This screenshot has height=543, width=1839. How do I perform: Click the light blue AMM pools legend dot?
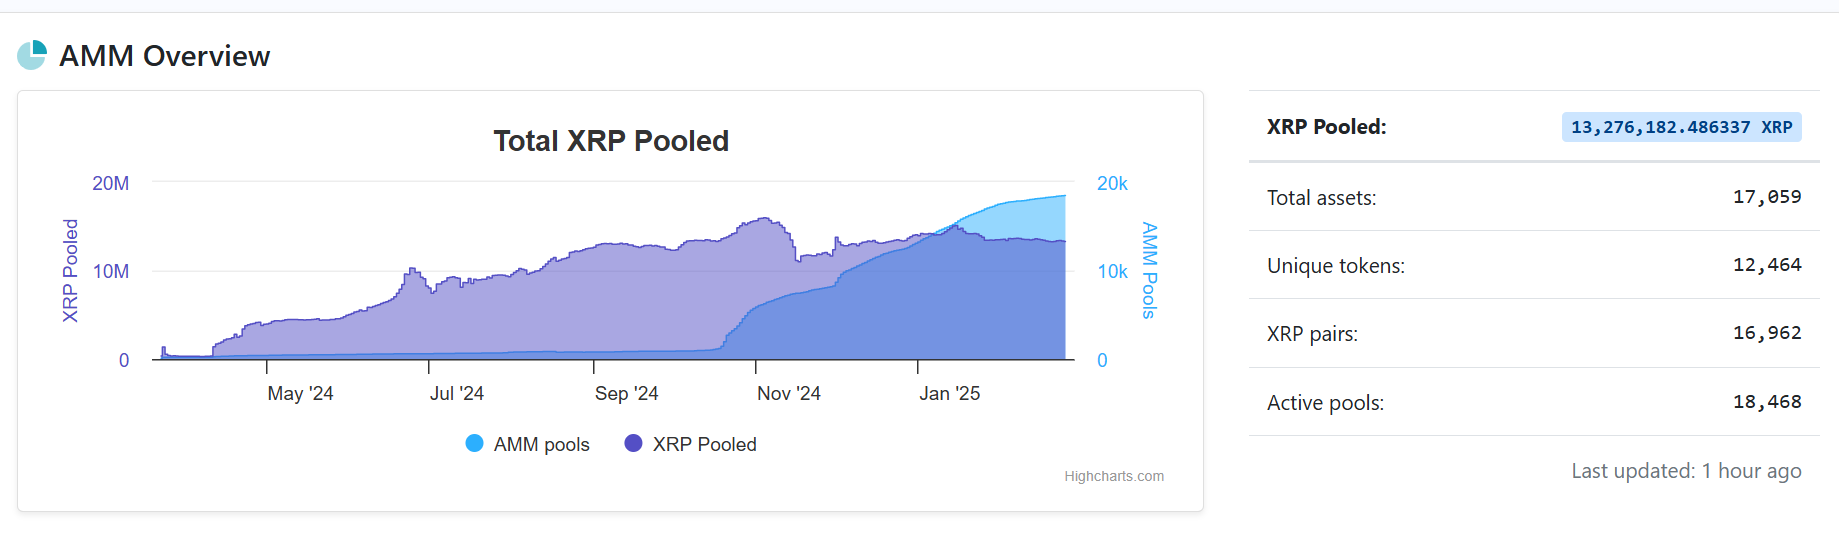pyautogui.click(x=474, y=443)
